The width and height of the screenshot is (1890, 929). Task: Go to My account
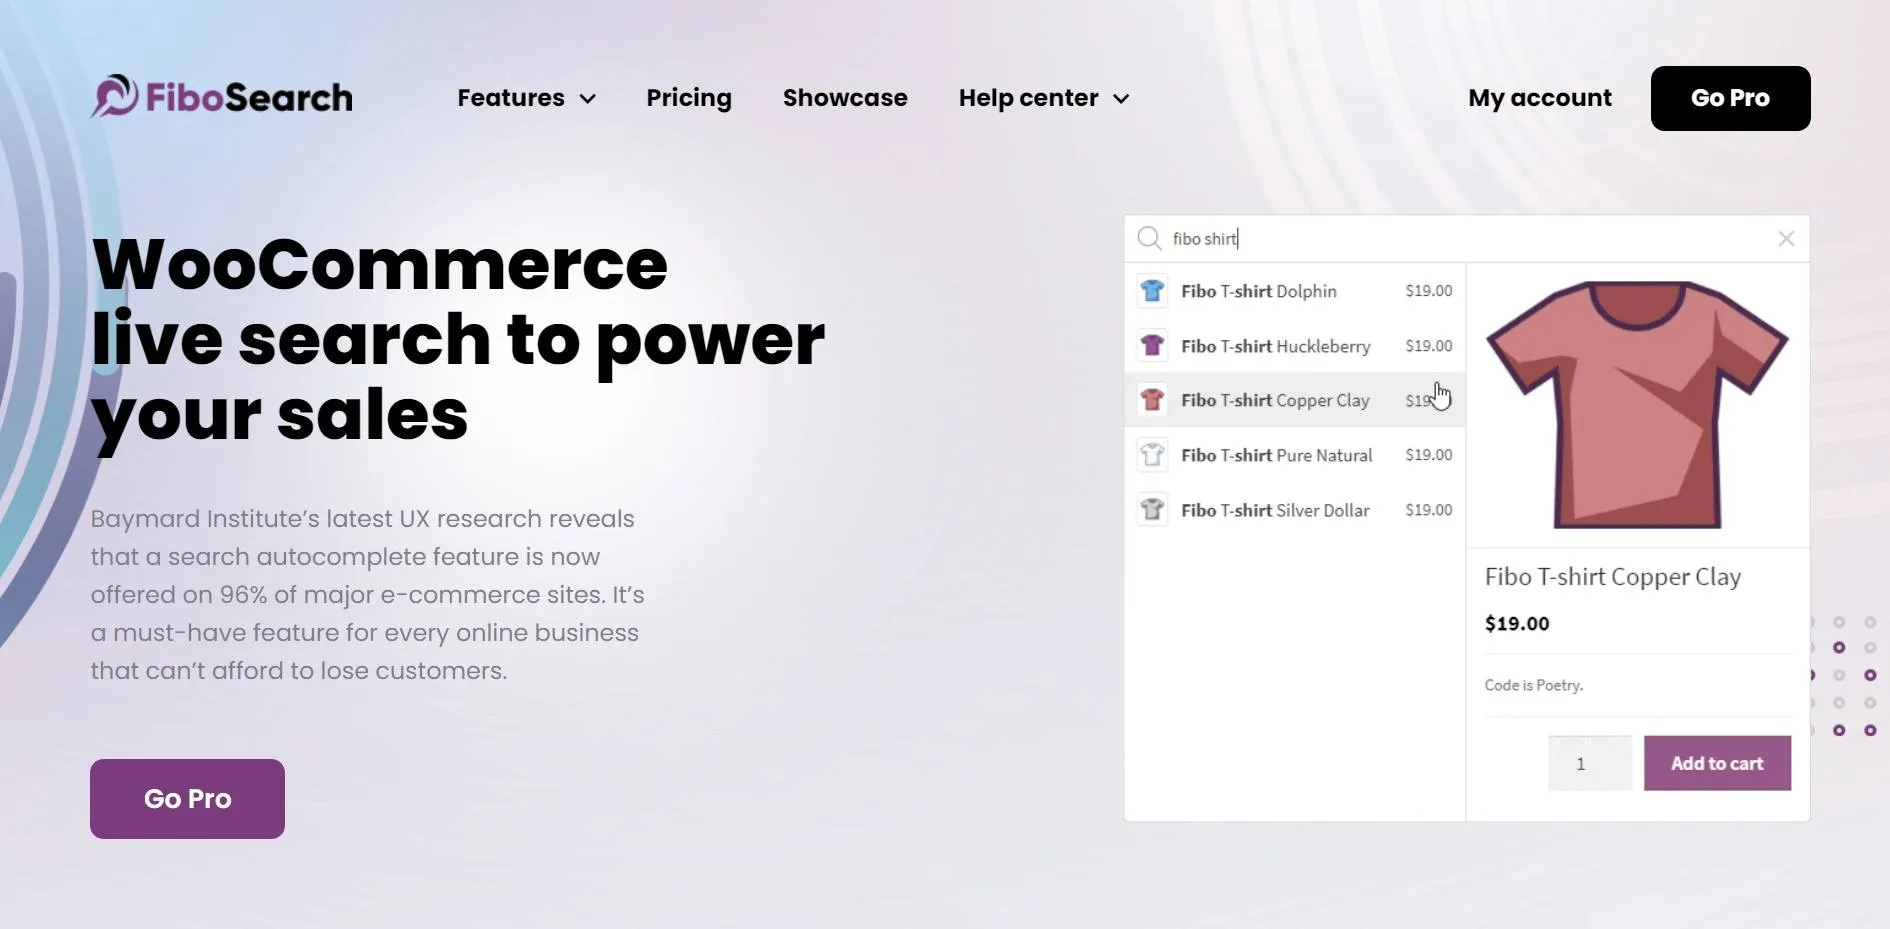[1539, 98]
